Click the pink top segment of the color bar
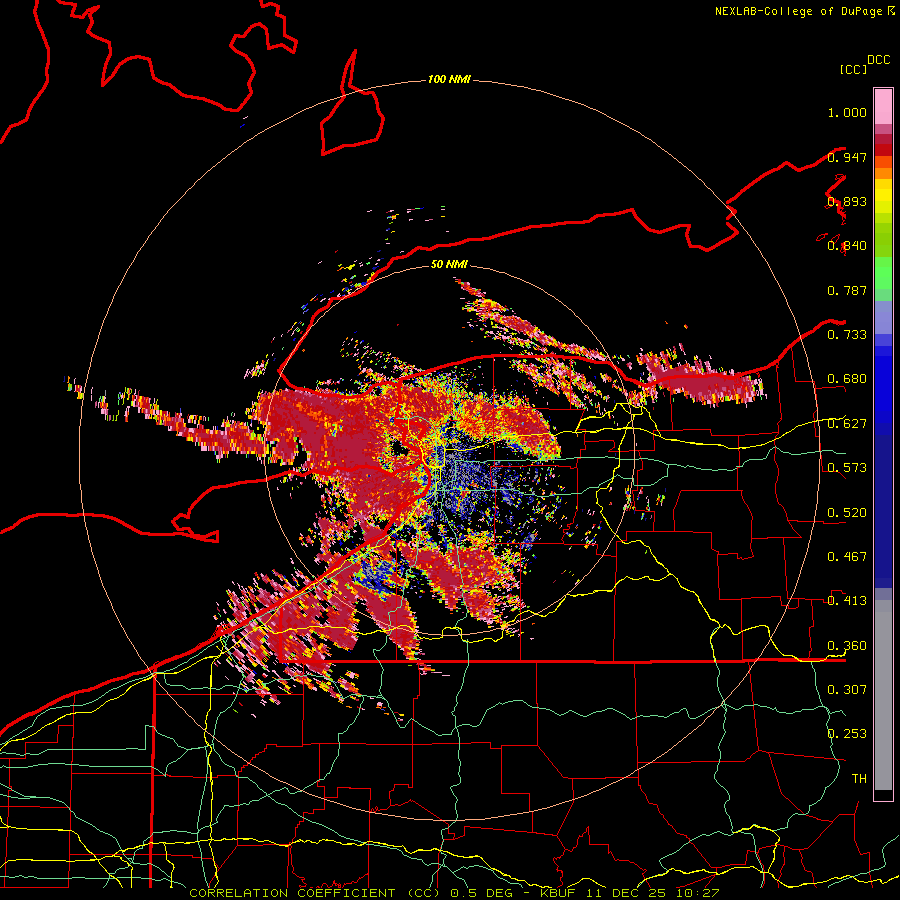This screenshot has width=900, height=900. pyautogui.click(x=883, y=107)
